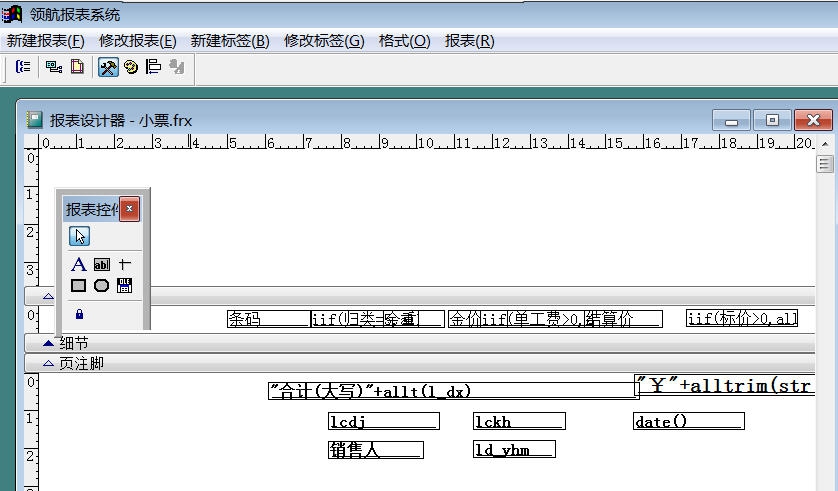Open the 报表(R) menu

[470, 41]
